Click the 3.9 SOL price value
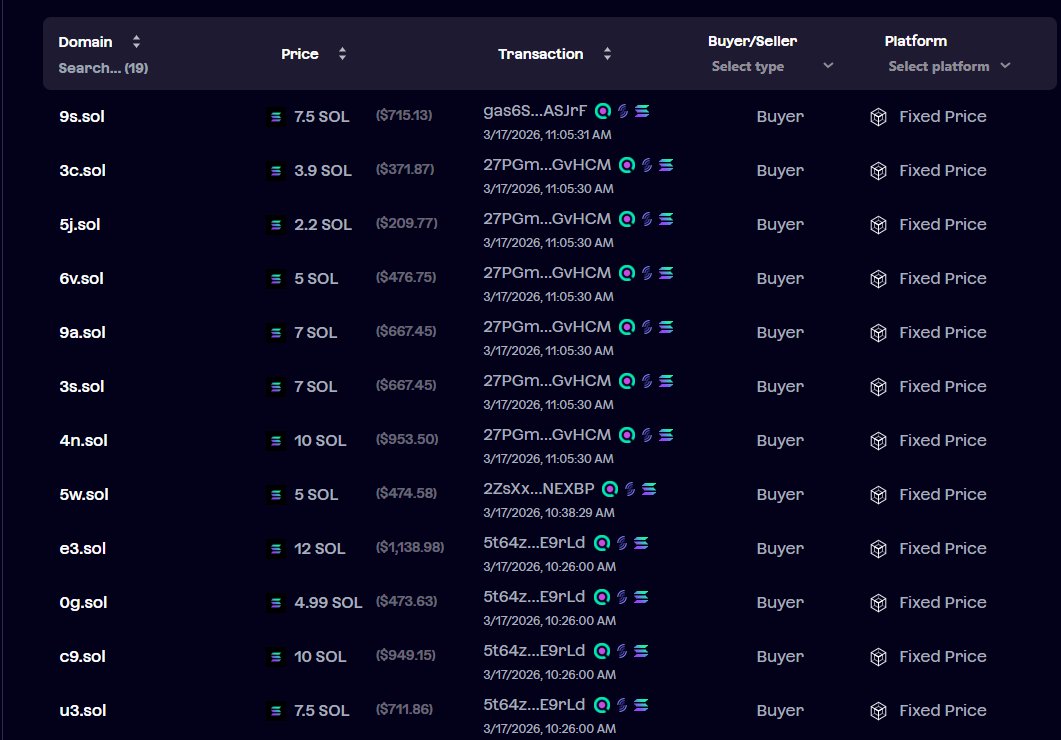1061x740 pixels. [323, 170]
